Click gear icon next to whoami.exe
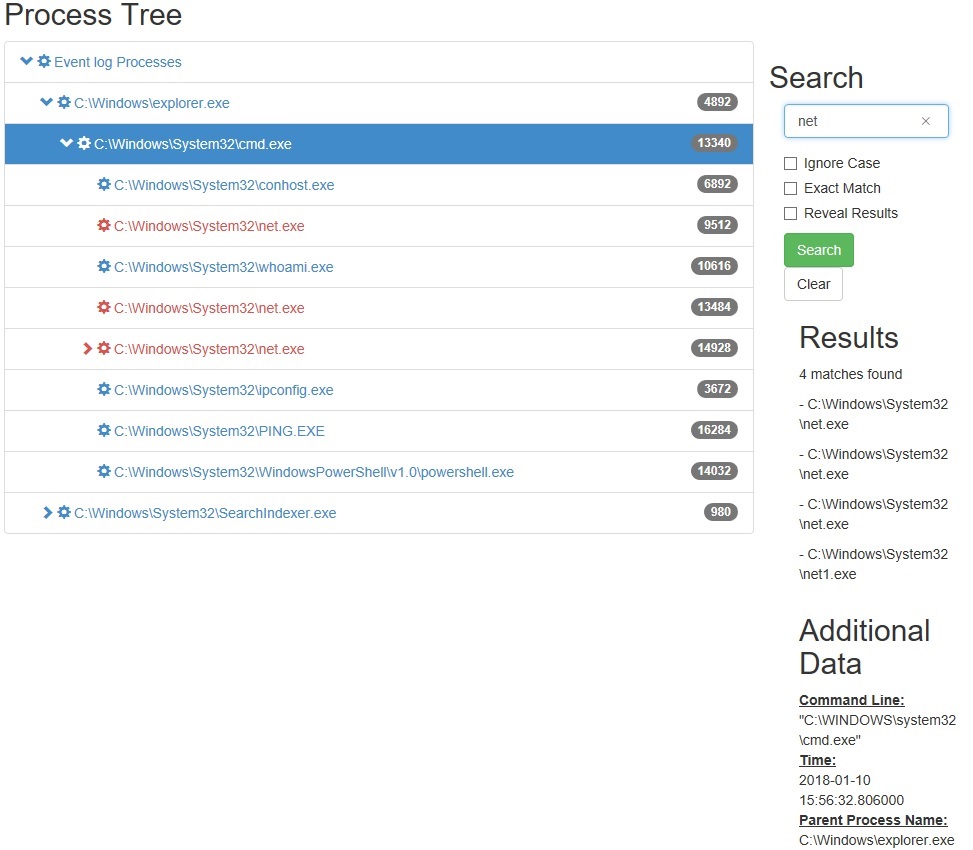 tap(104, 266)
